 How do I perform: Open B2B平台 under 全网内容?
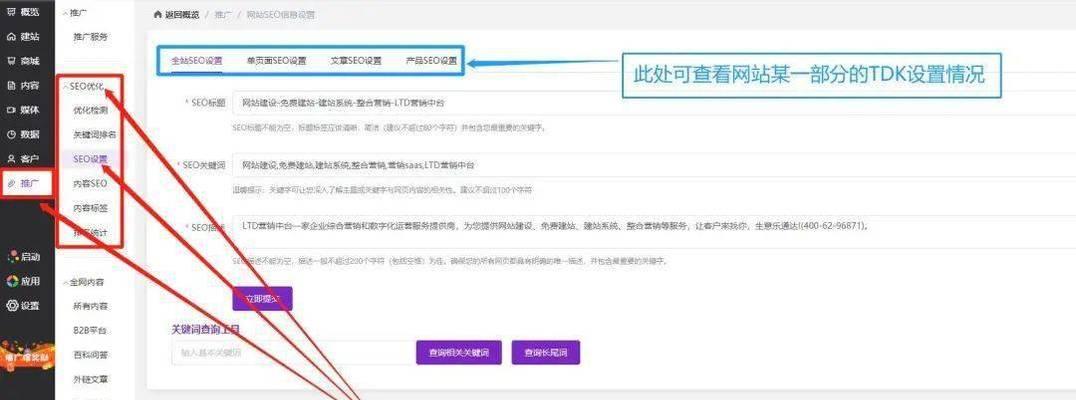(x=90, y=331)
